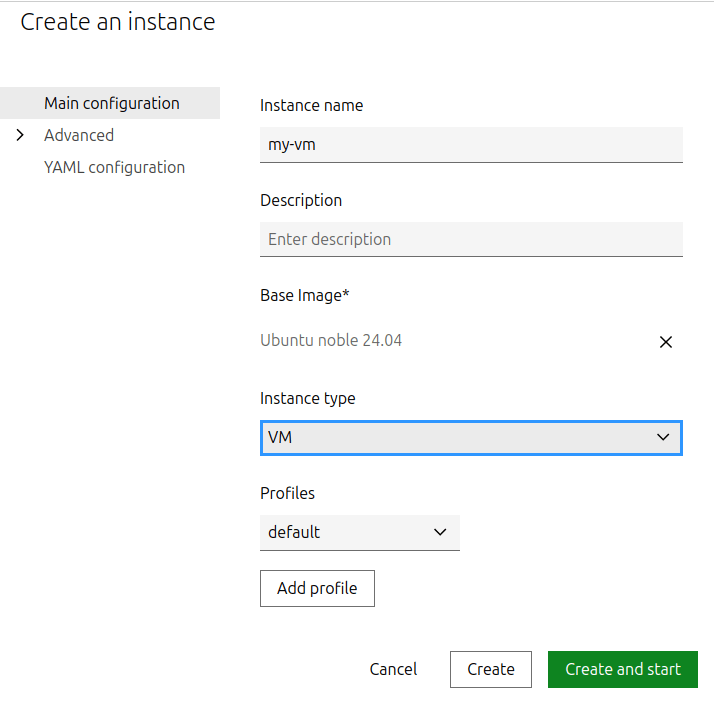The height and width of the screenshot is (705, 714).
Task: Select the Main configuration tab
Action: (112, 103)
